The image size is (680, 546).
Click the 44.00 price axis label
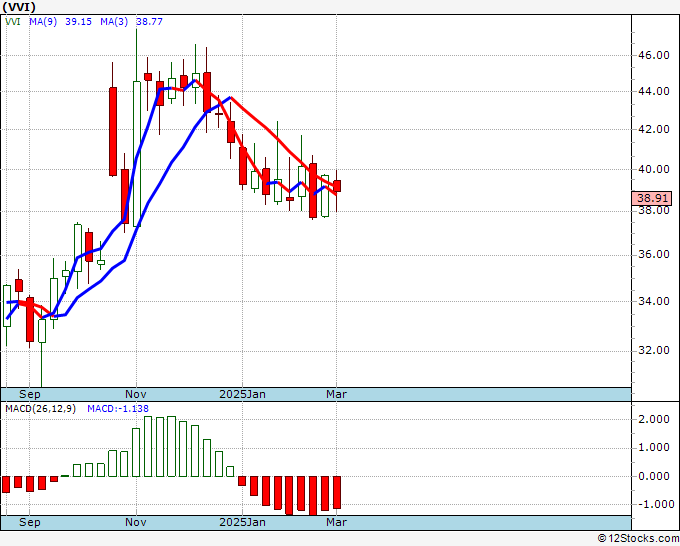point(654,91)
